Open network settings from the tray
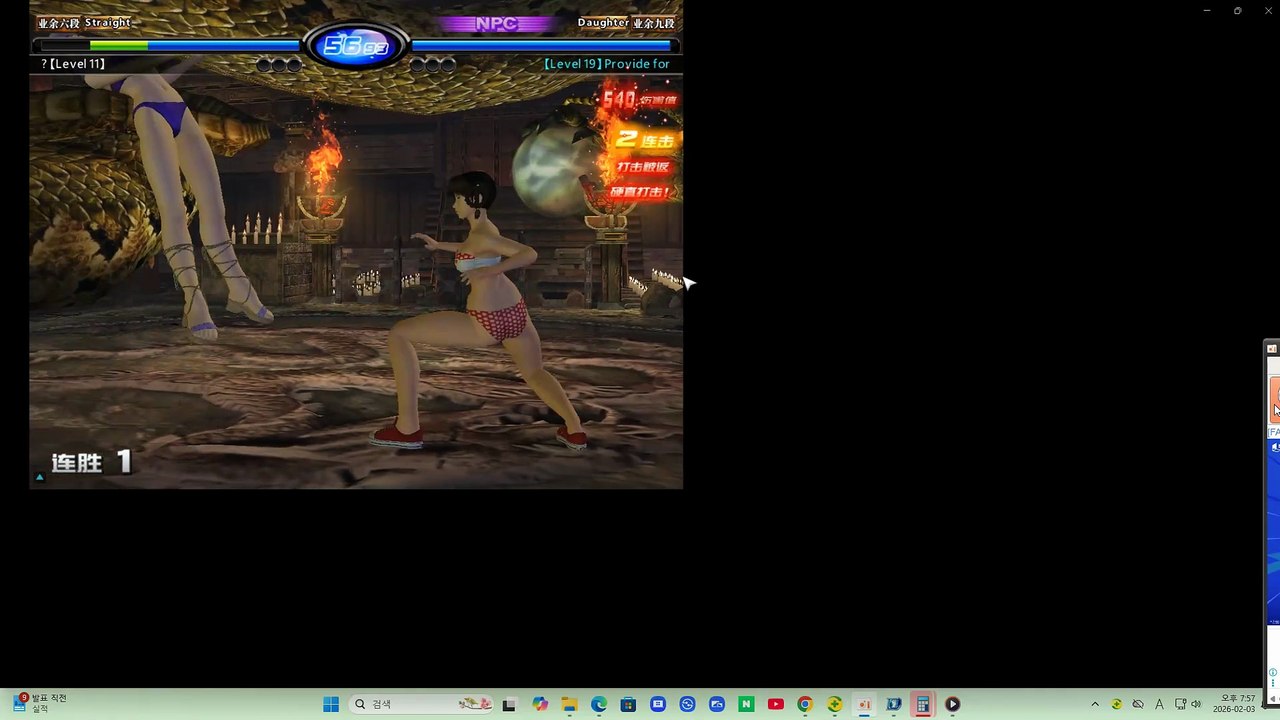Image resolution: width=1280 pixels, height=720 pixels. 1180,704
